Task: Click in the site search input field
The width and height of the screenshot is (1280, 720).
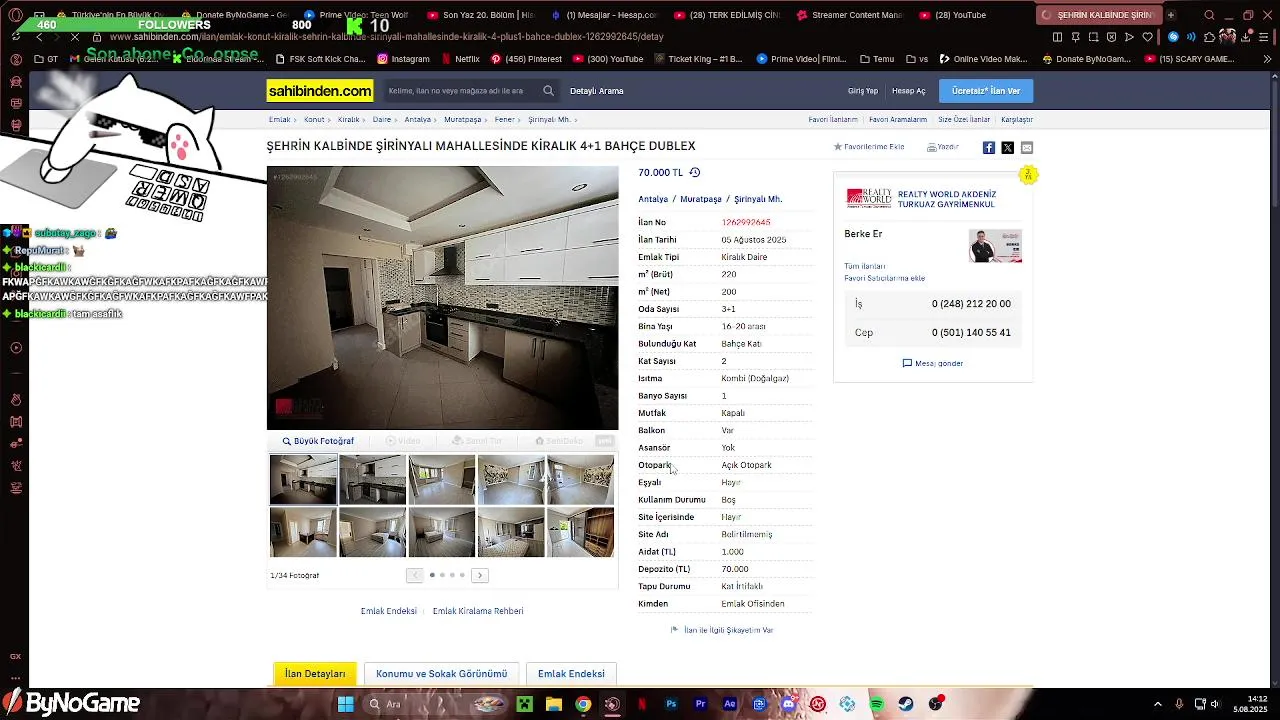Action: click(461, 91)
